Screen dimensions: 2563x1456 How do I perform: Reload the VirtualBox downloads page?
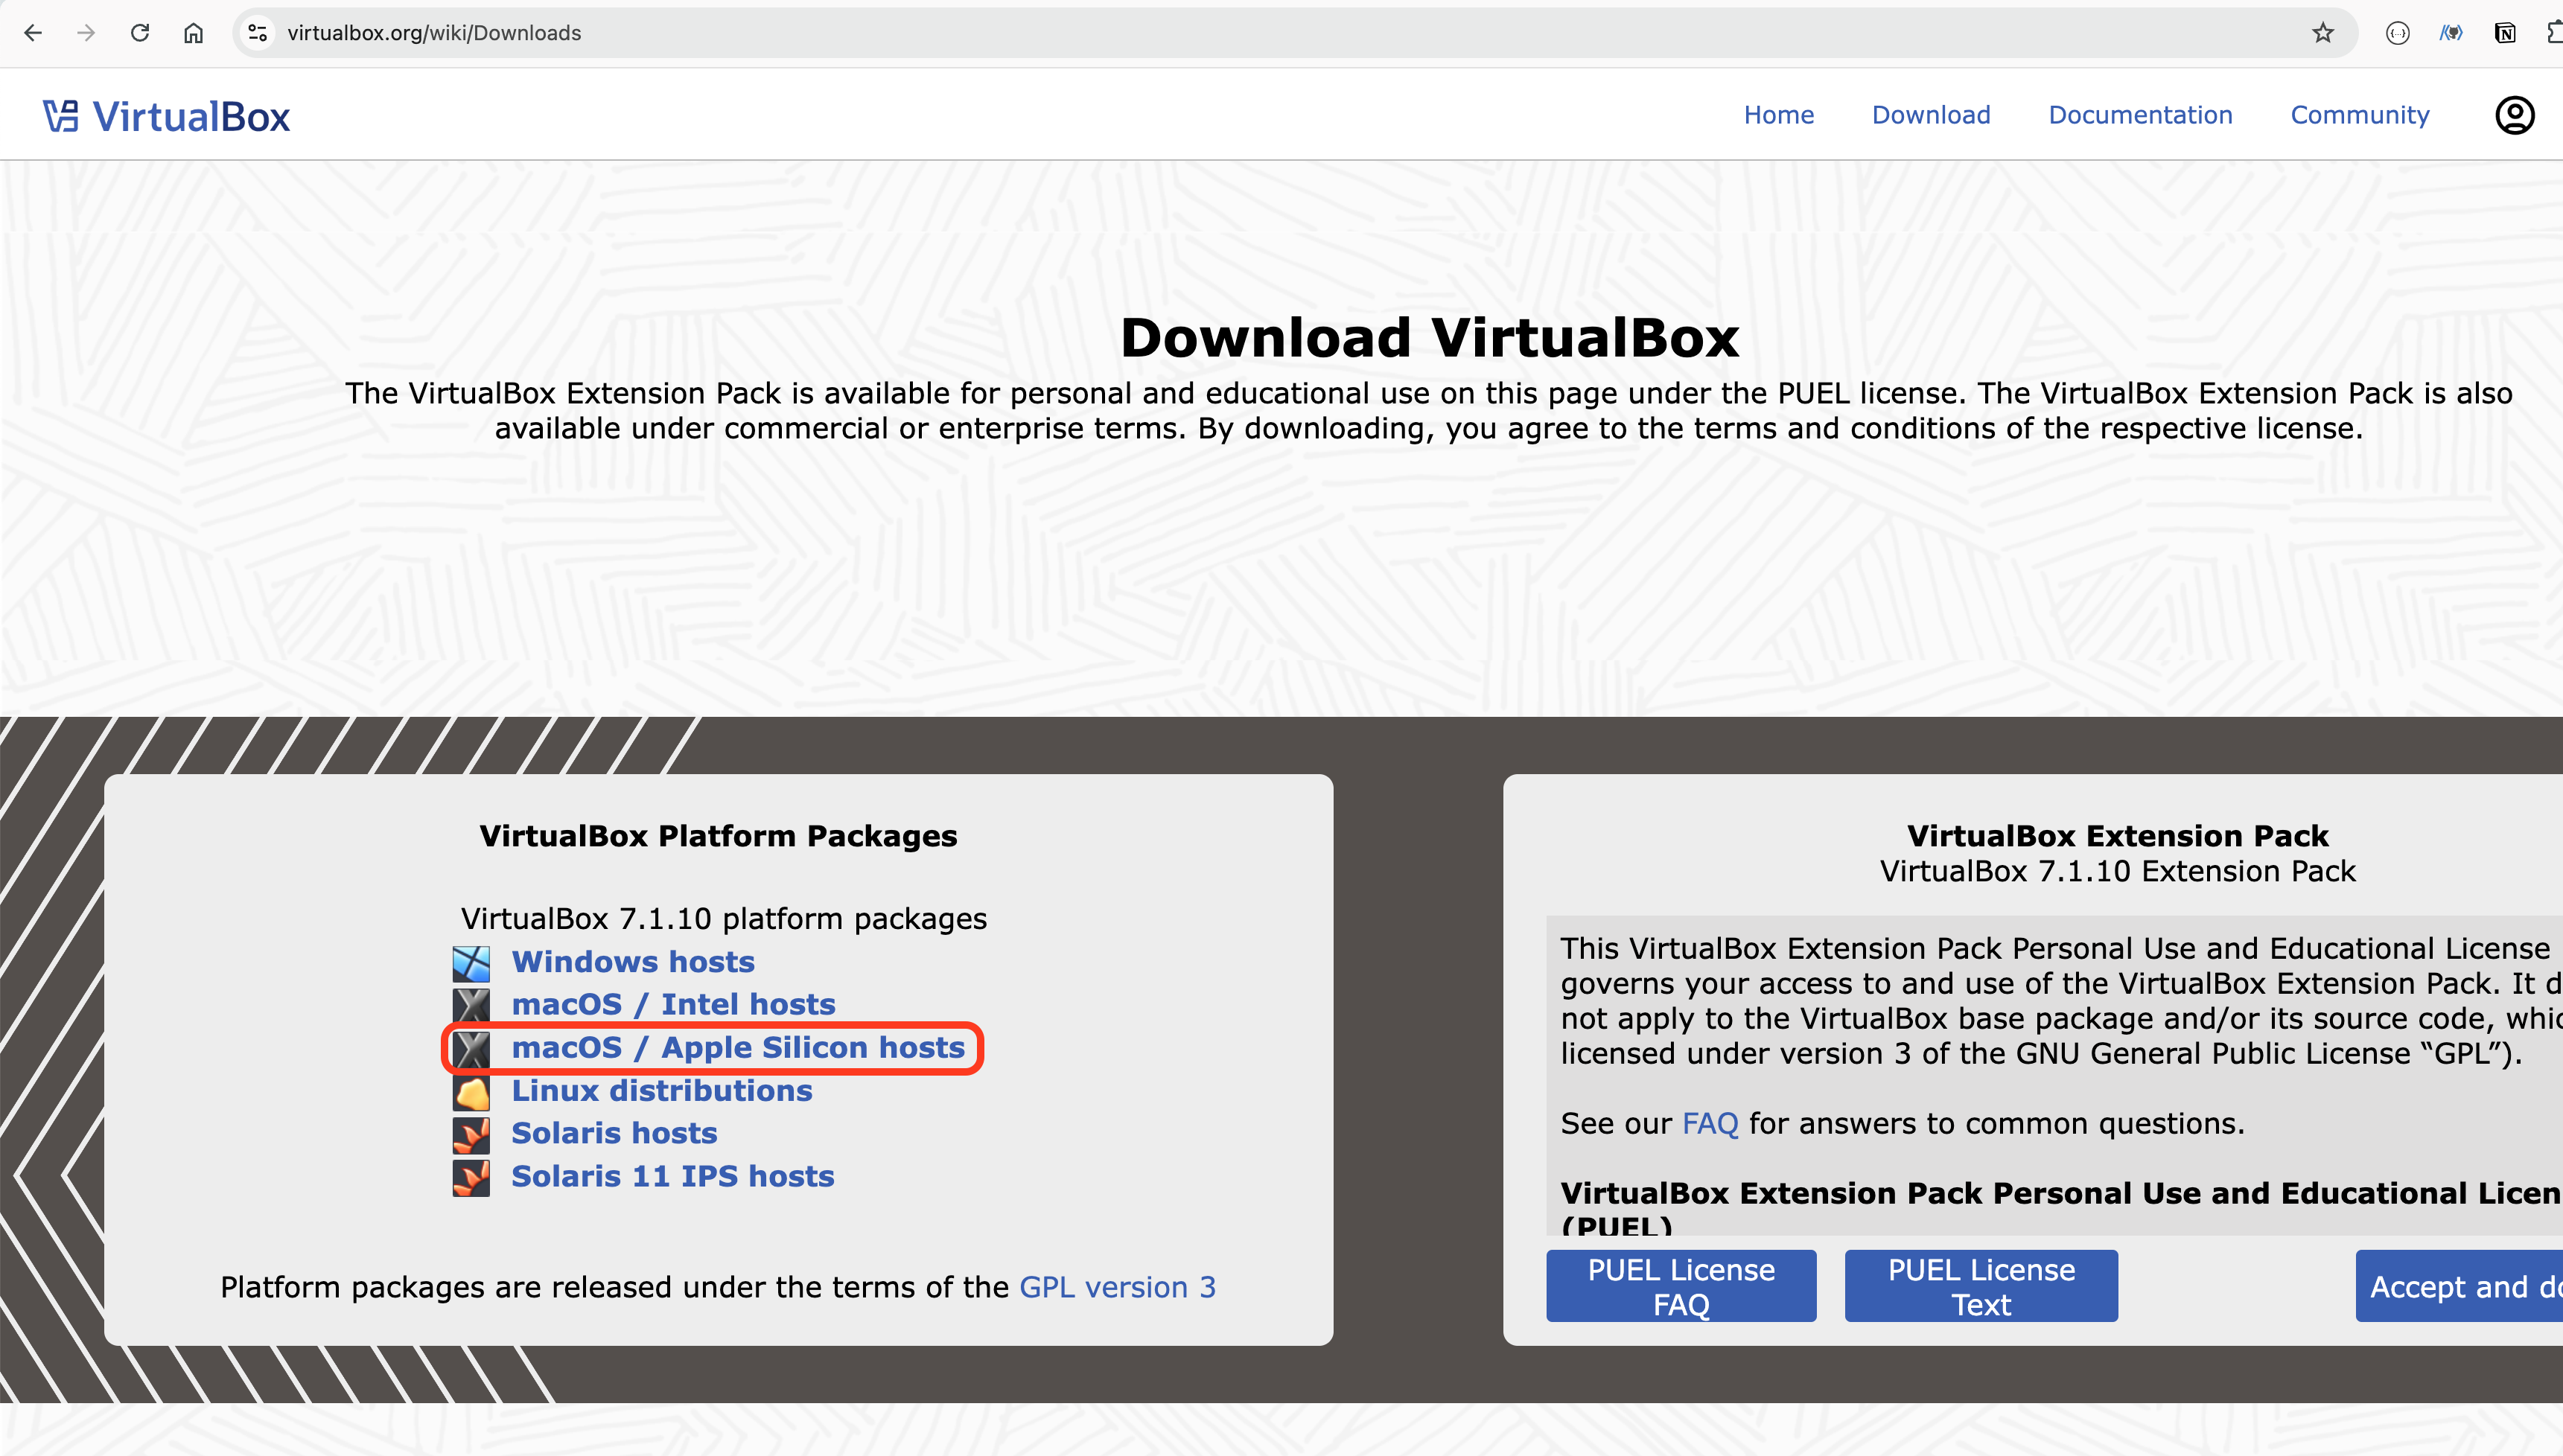coord(140,33)
